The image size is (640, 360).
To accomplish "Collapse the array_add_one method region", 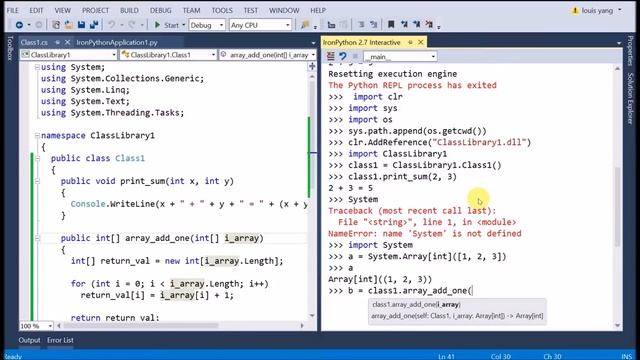I will 37,238.
